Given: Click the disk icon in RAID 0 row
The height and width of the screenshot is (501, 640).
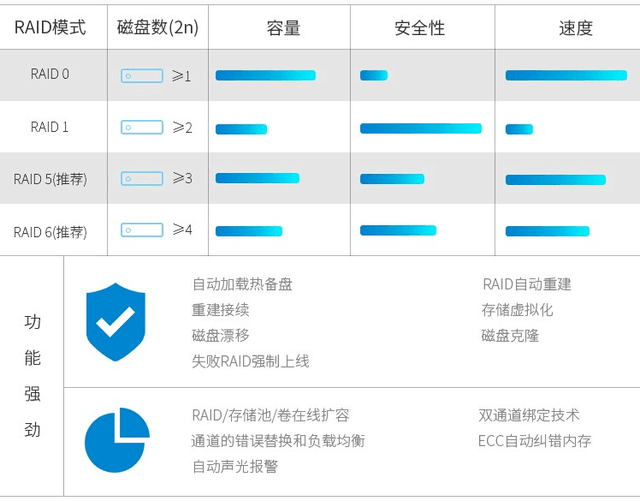Looking at the screenshot, I should point(142,76).
